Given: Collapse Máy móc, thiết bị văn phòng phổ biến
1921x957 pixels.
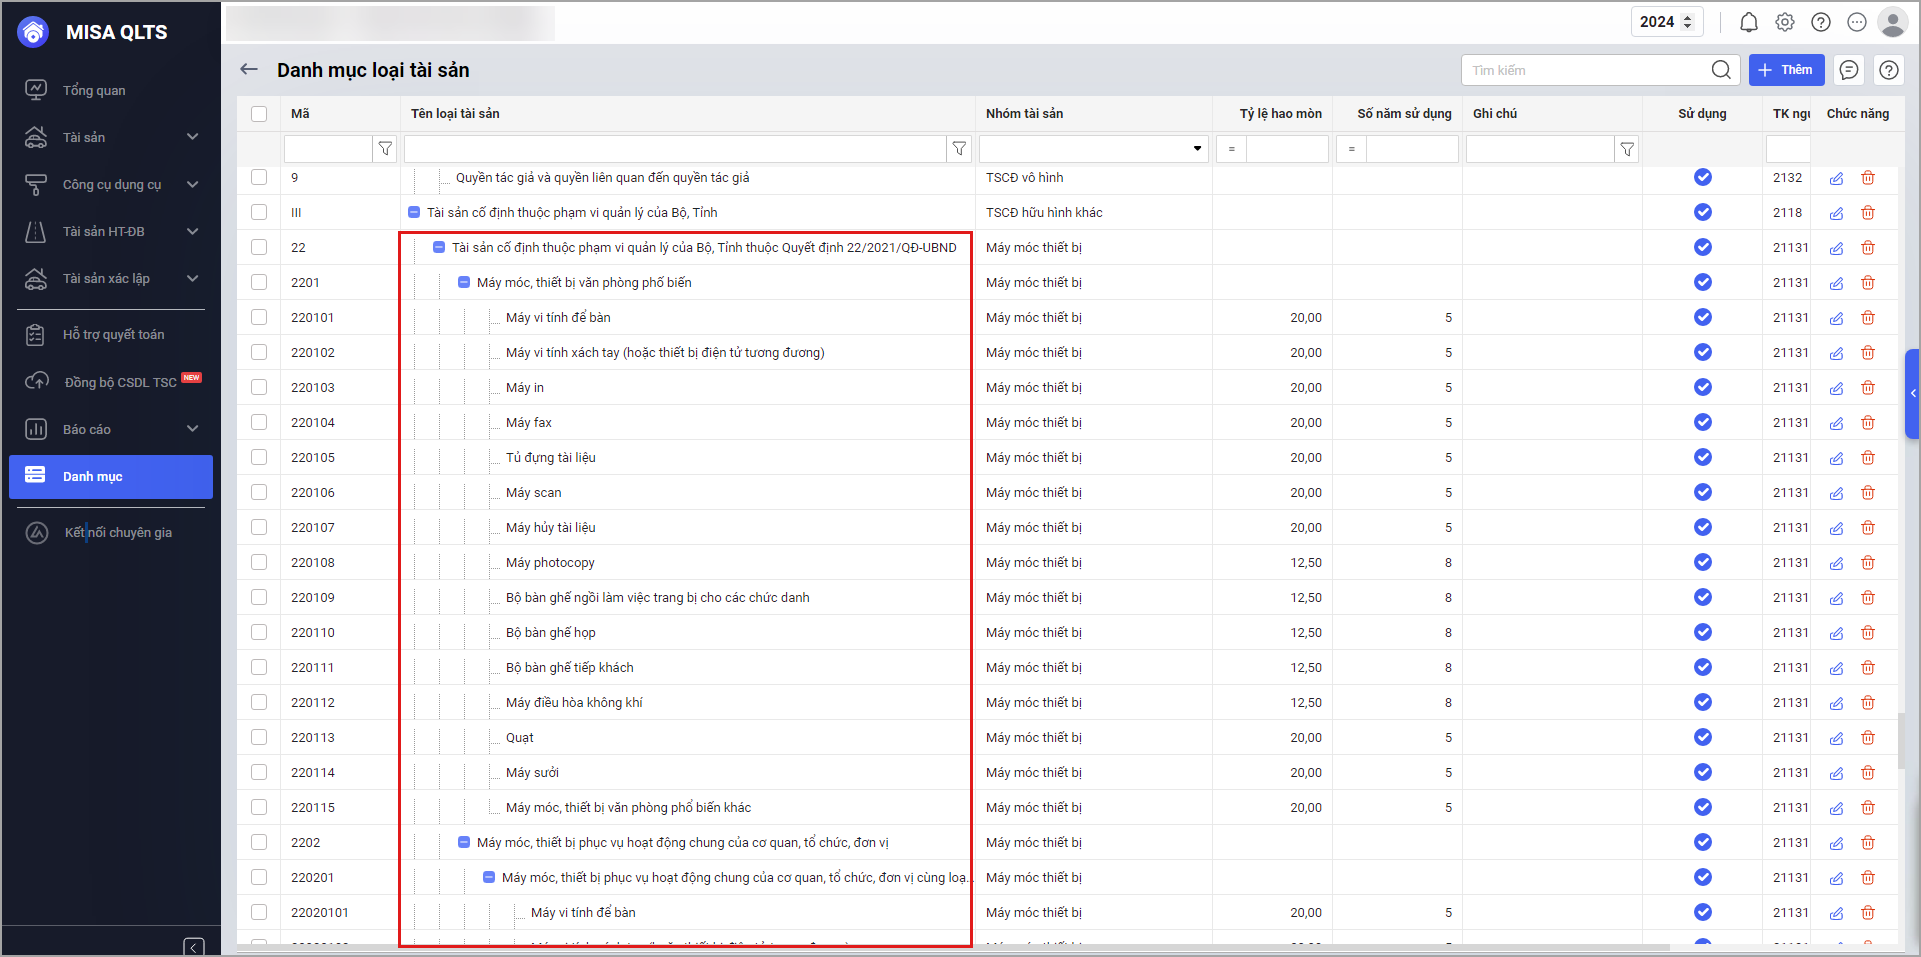Looking at the screenshot, I should tap(464, 283).
